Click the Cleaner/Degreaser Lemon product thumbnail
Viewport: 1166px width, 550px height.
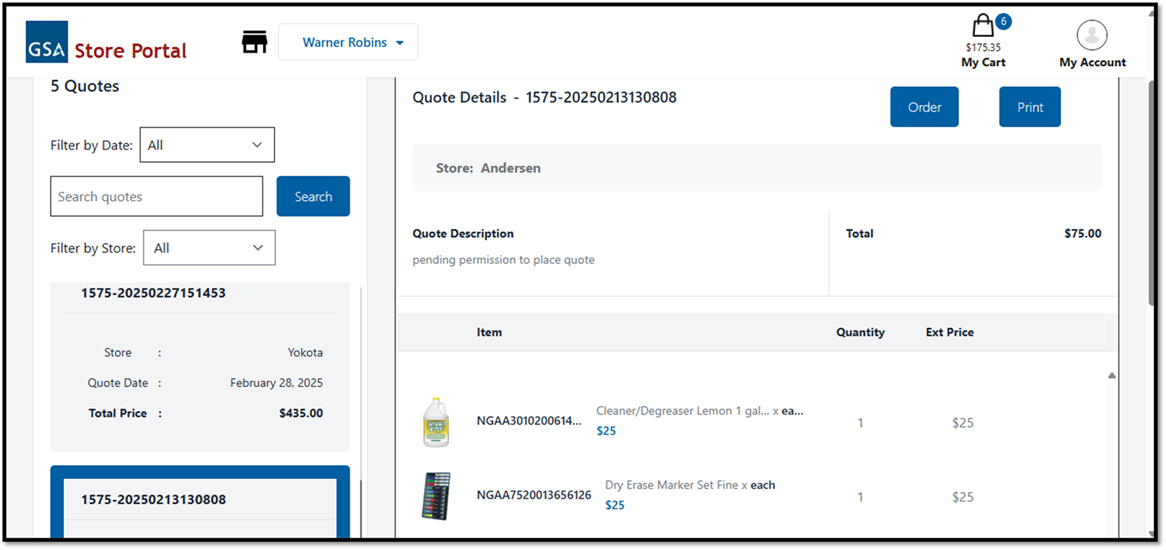[x=437, y=422]
